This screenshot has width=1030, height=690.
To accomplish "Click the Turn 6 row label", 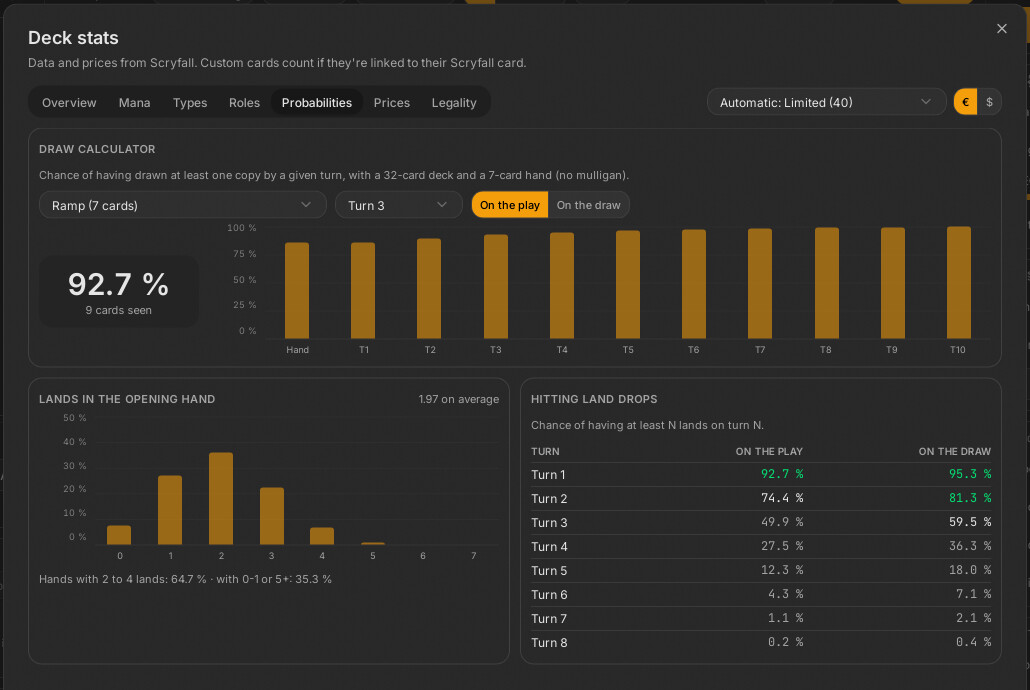I will pos(549,594).
